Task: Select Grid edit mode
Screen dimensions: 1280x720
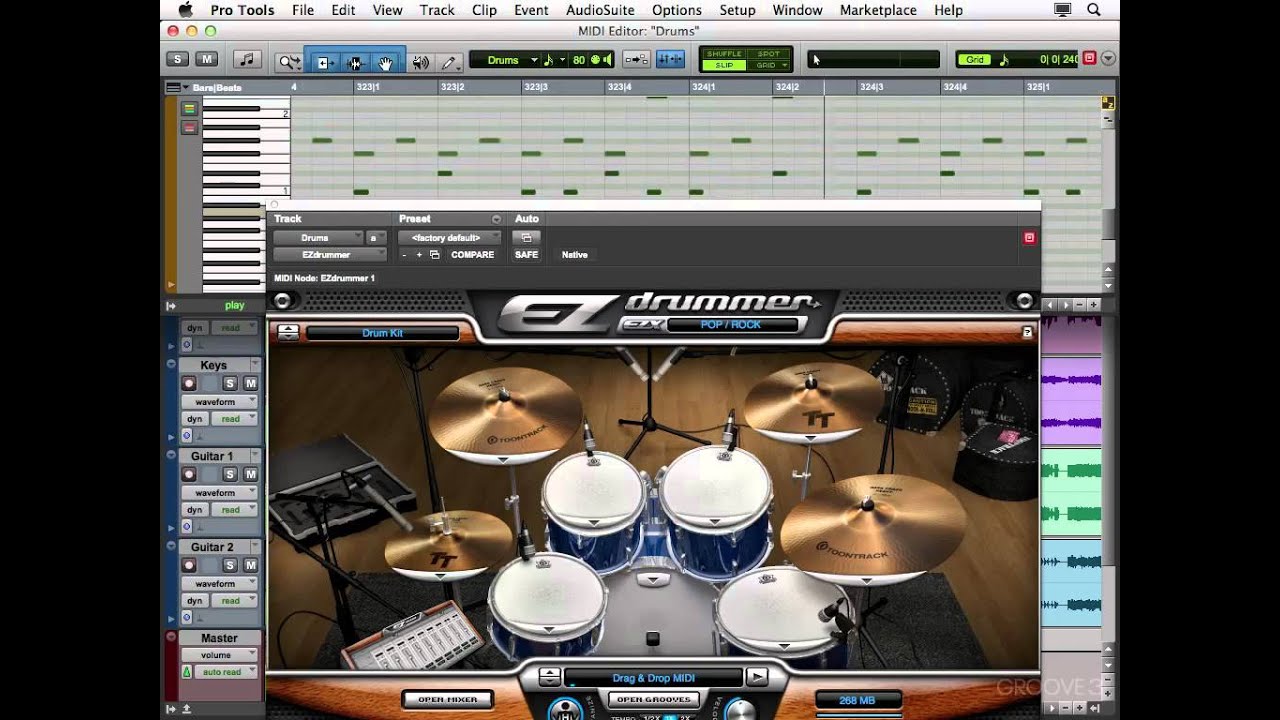Action: 768,65
